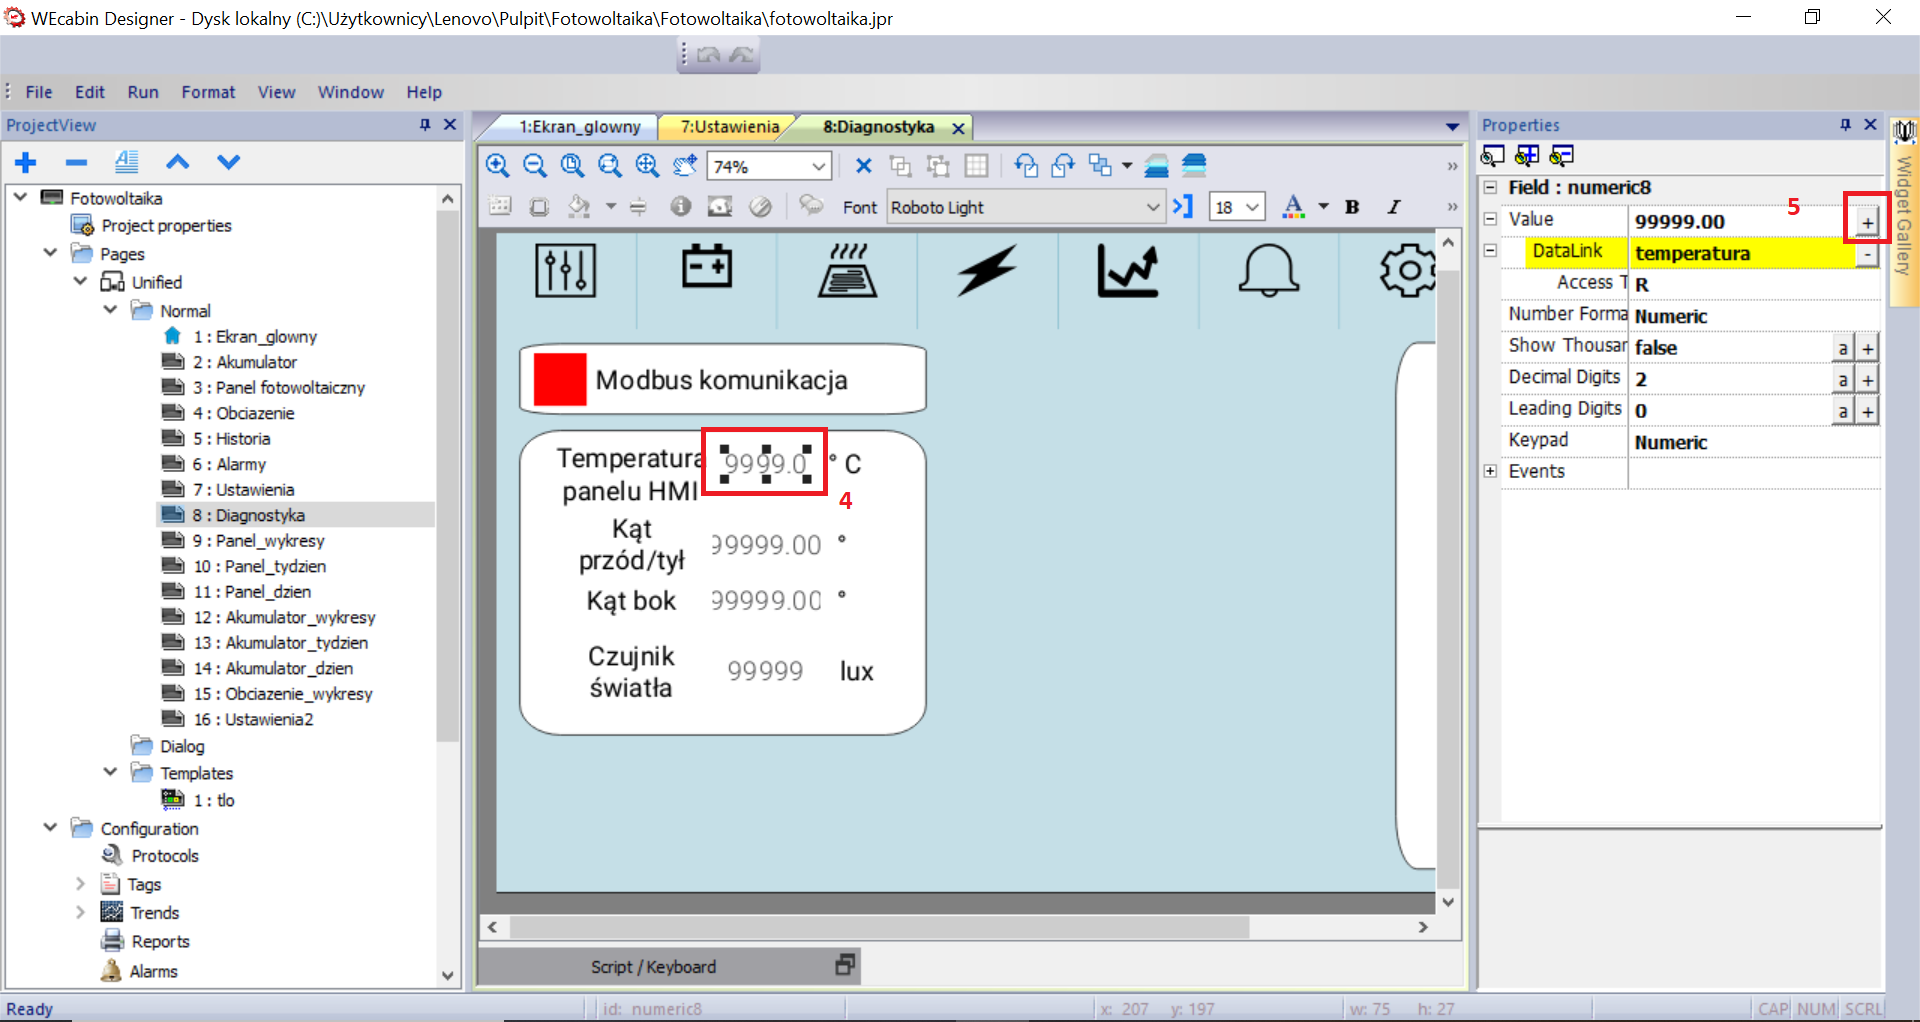Expand the Events property group

1490,471
